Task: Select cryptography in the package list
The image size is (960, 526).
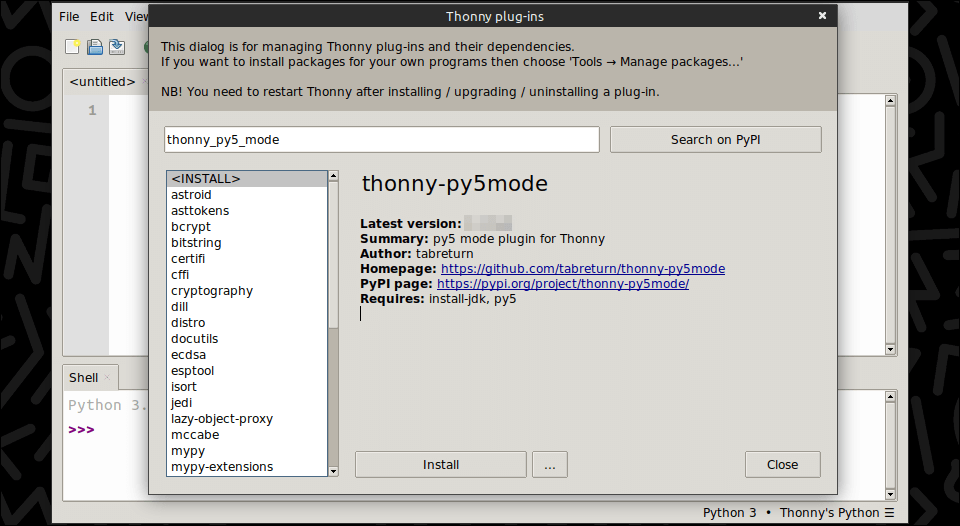Action: [247, 291]
